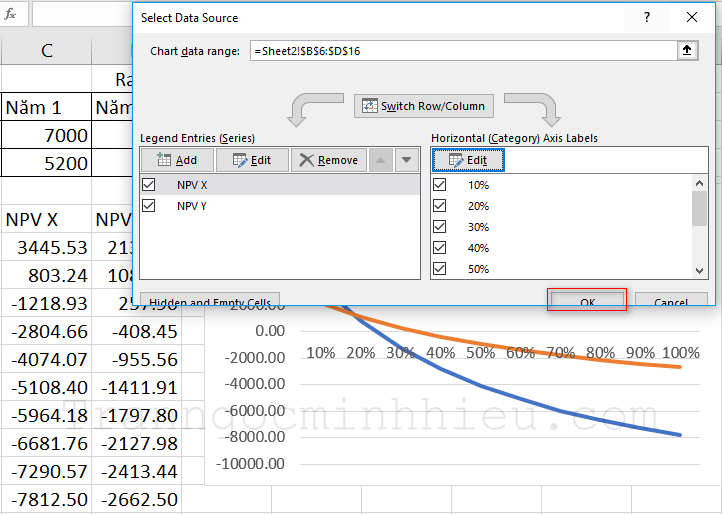Screen dimensions: 722x514
Task: Click in the Chart data range field
Action: pyautogui.click(x=460, y=51)
